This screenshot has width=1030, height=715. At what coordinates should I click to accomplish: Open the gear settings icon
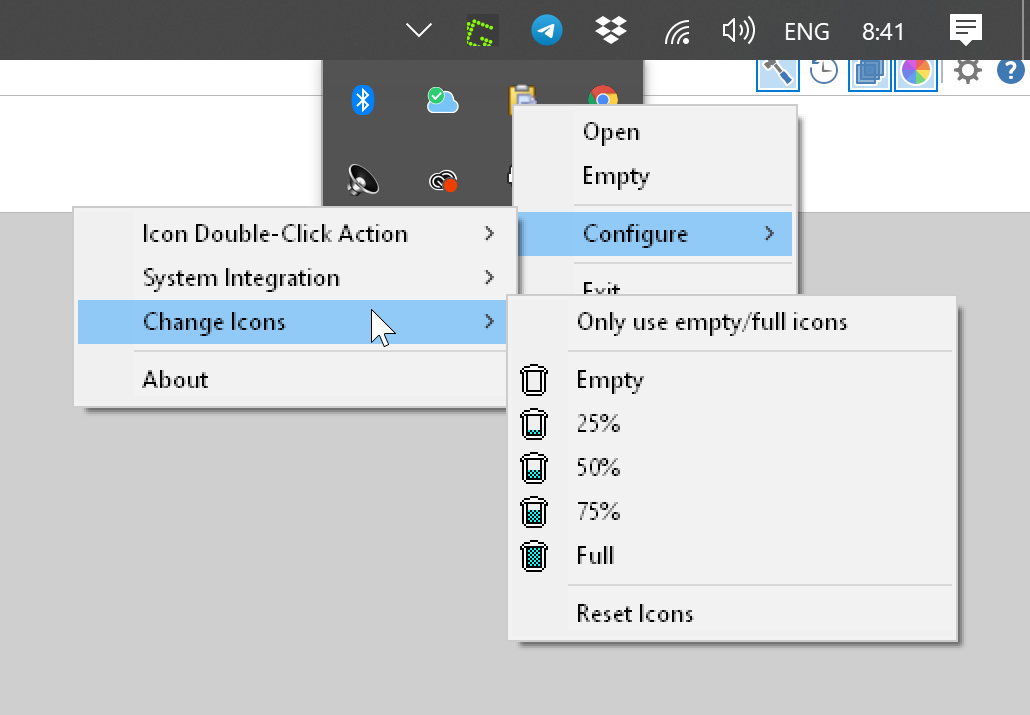968,71
